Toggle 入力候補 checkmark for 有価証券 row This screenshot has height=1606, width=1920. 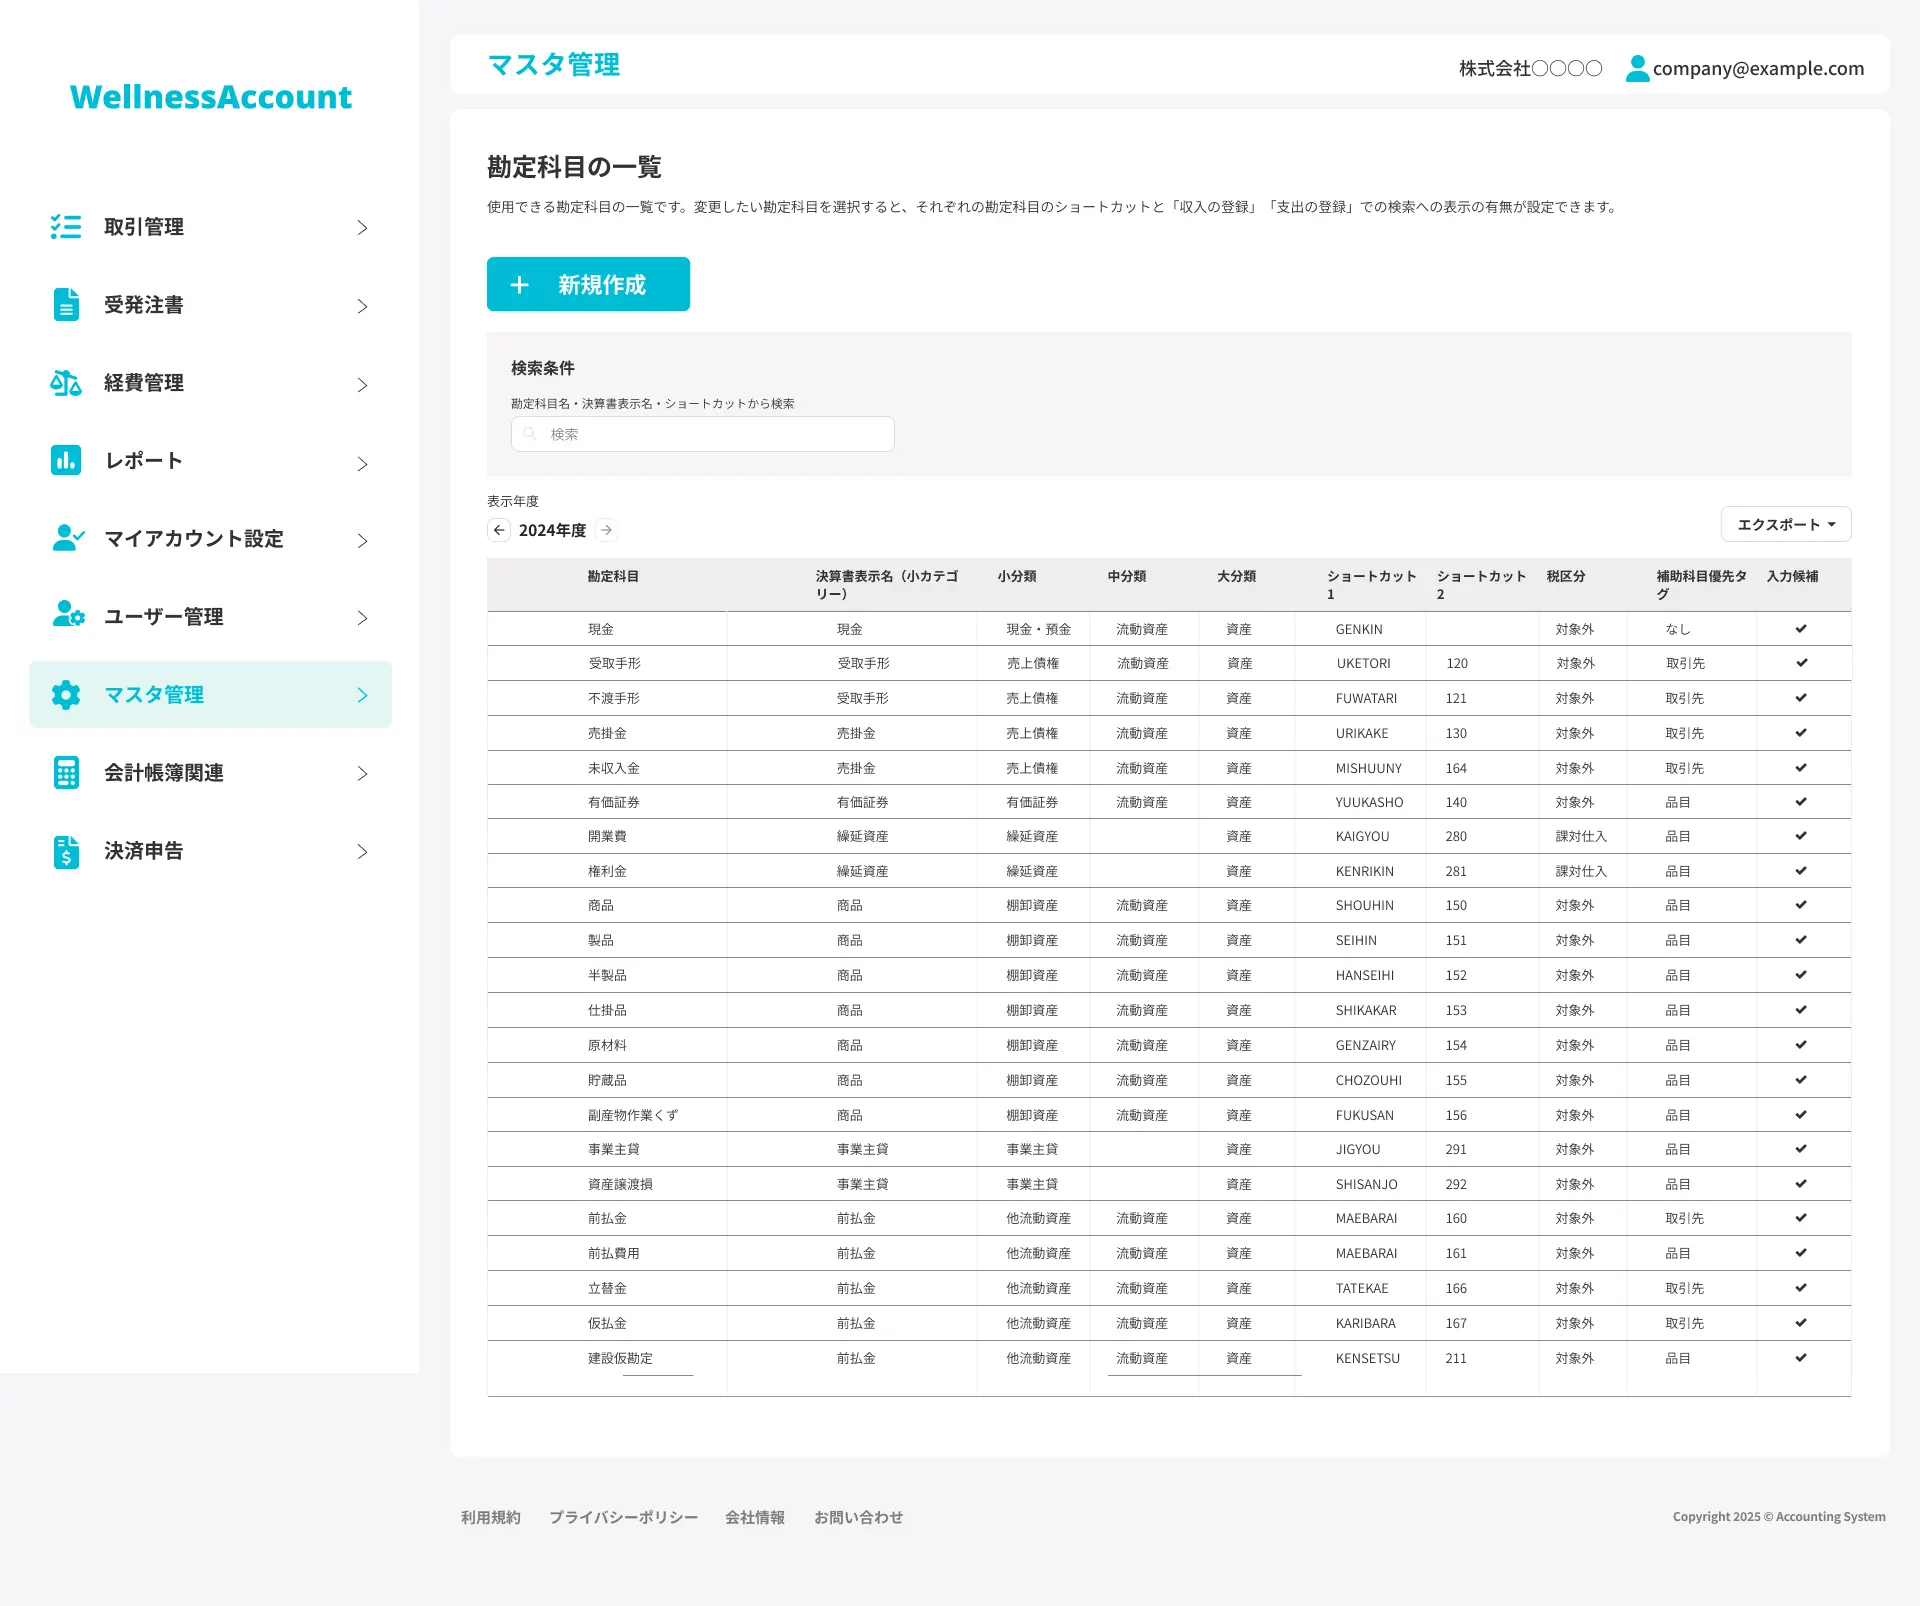[1800, 802]
